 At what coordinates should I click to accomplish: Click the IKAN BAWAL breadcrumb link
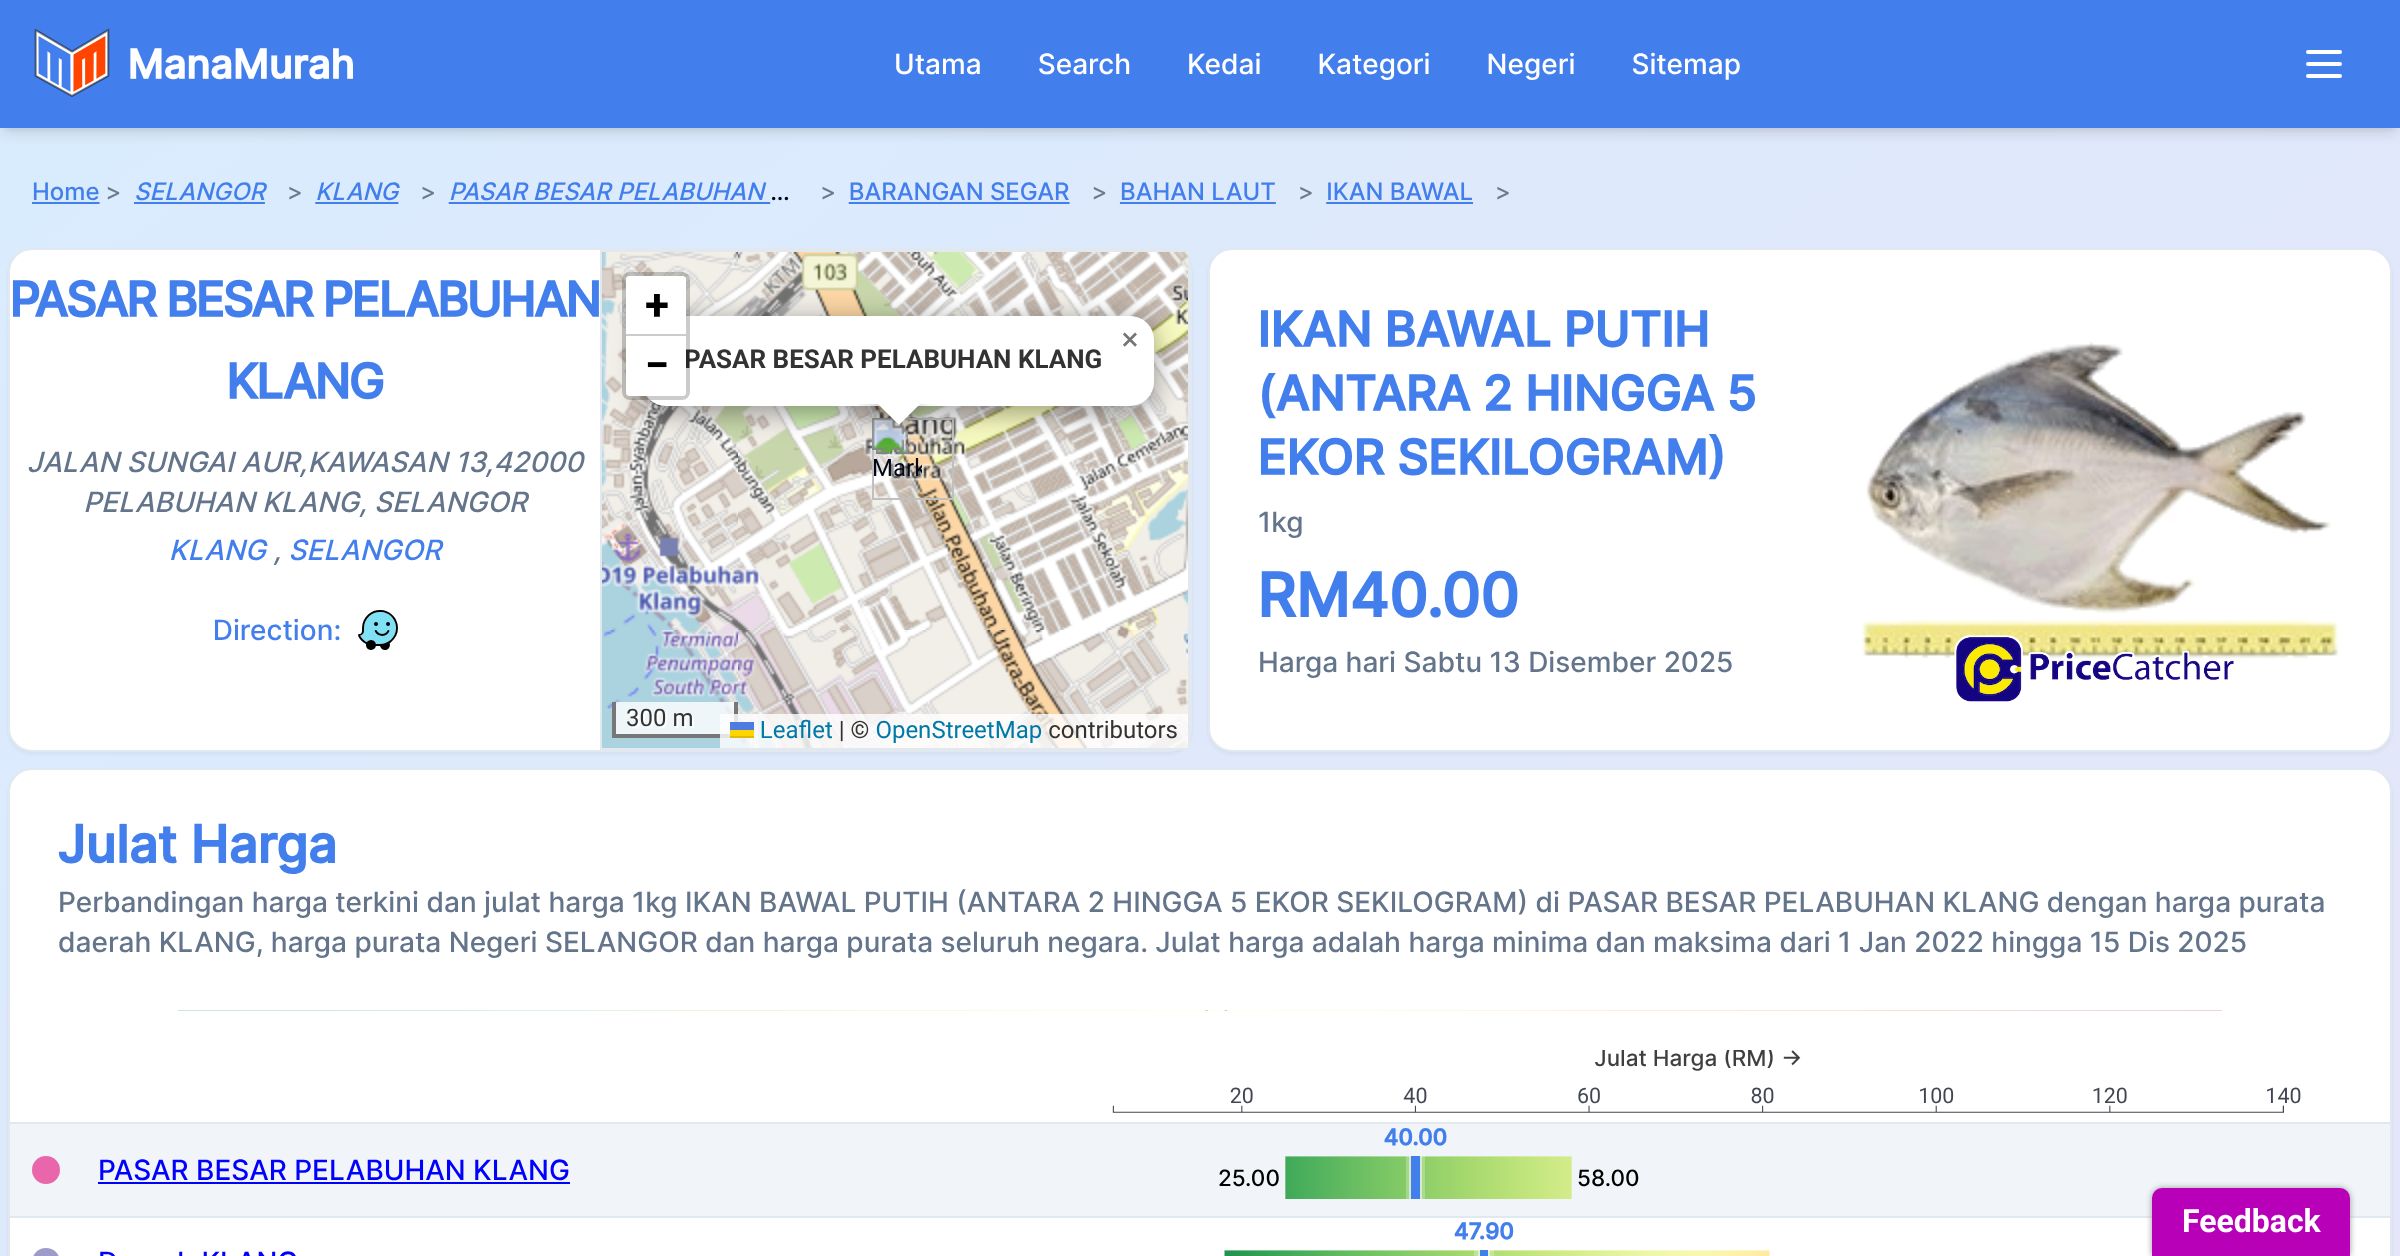(x=1398, y=191)
